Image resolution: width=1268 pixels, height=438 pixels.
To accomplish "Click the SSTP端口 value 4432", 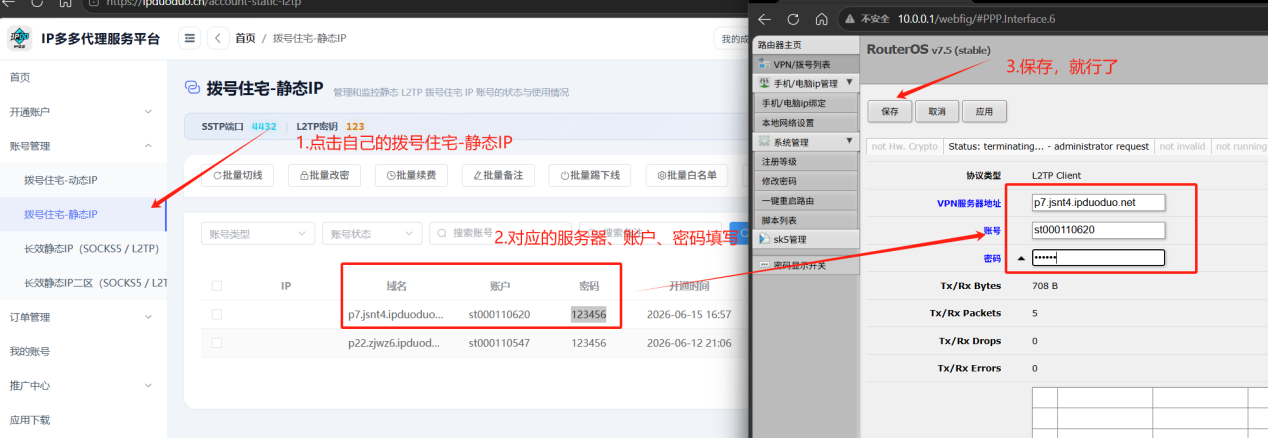I will point(264,127).
